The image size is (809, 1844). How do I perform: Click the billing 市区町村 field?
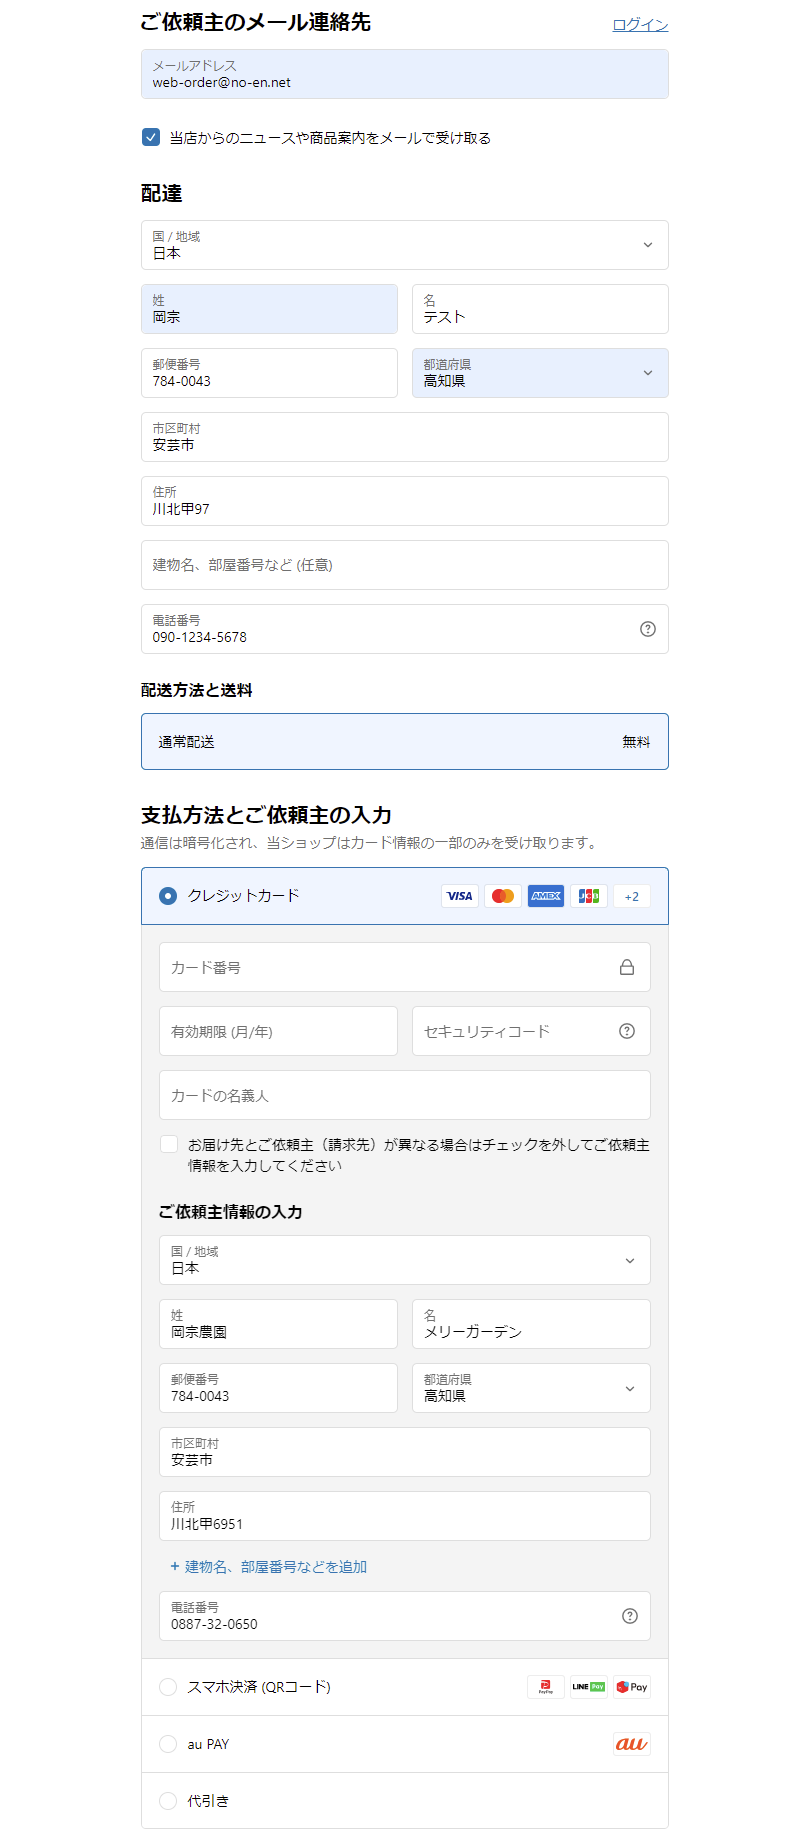click(405, 1452)
